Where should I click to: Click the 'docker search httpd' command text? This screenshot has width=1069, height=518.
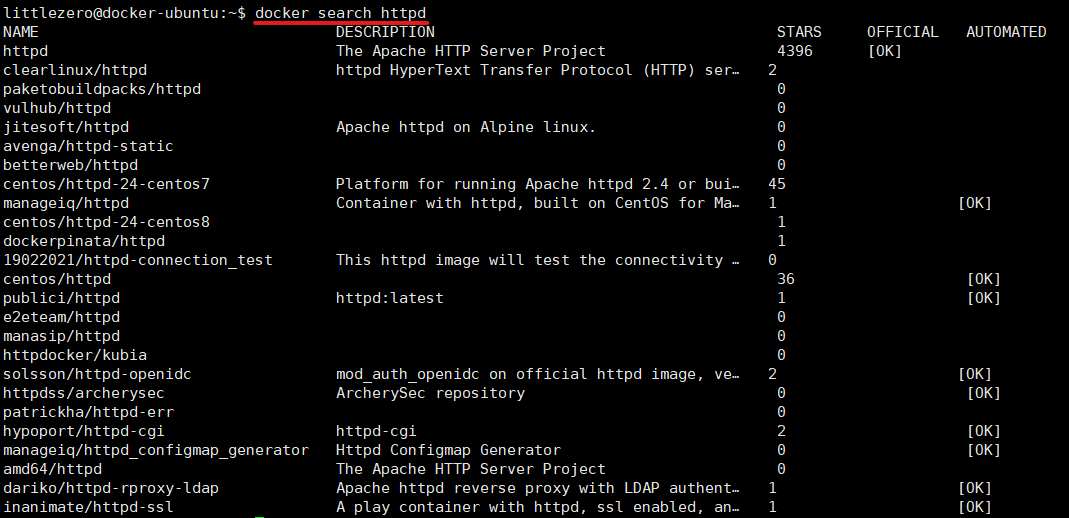[341, 13]
